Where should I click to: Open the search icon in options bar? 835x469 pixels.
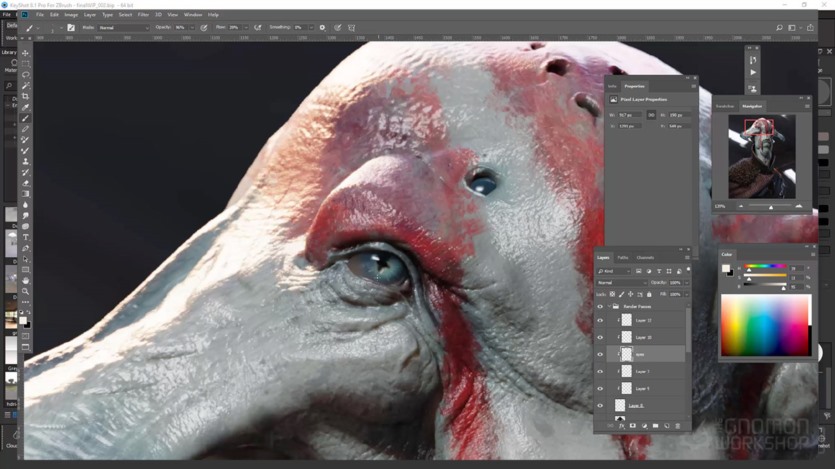(779, 28)
